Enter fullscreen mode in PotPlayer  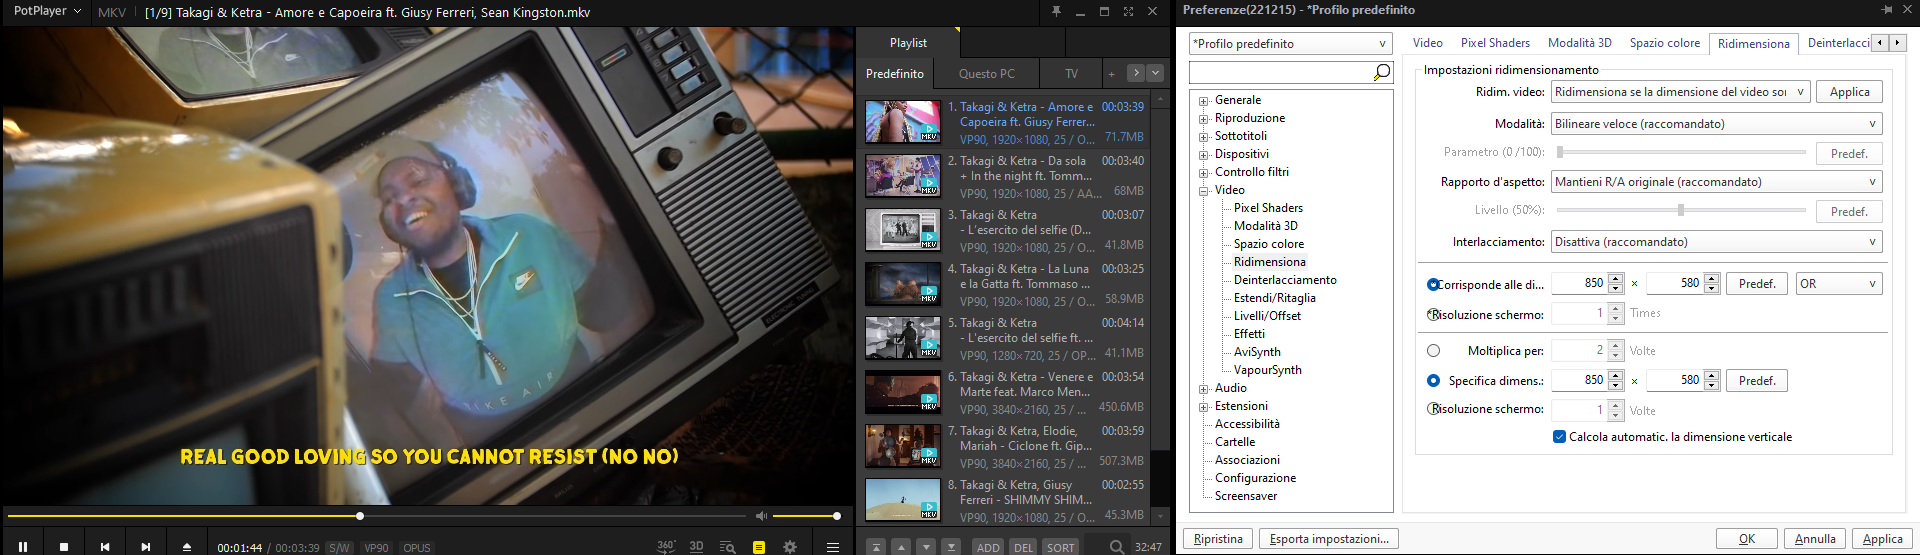pos(1128,12)
